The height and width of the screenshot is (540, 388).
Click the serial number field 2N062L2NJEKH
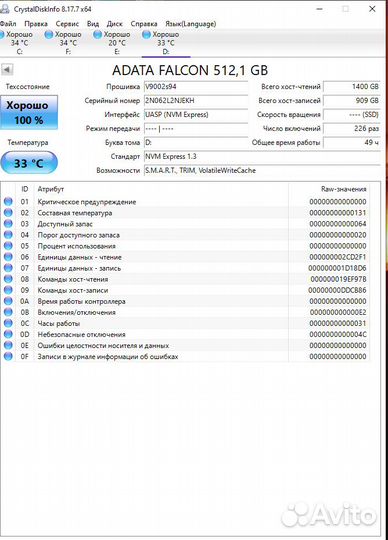[x=196, y=101]
